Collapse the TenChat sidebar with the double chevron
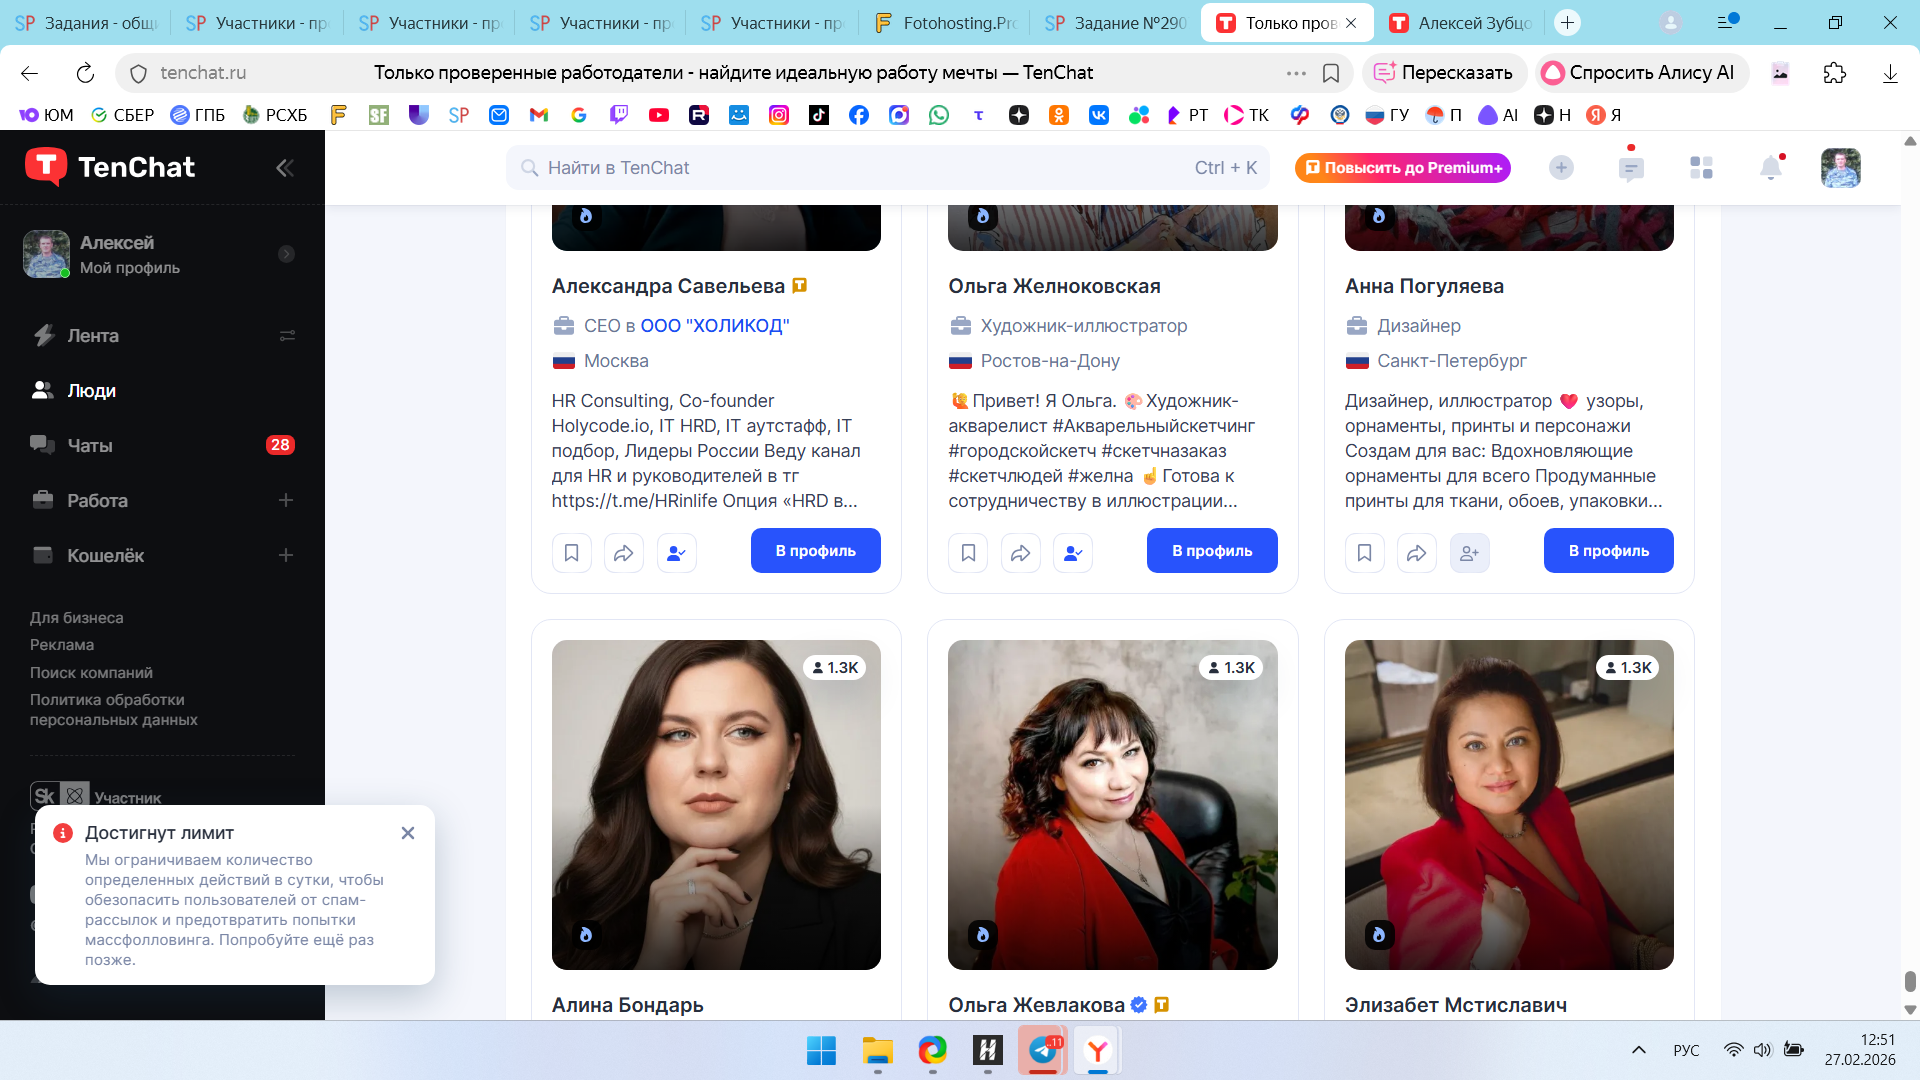1920x1080 pixels. tap(285, 168)
